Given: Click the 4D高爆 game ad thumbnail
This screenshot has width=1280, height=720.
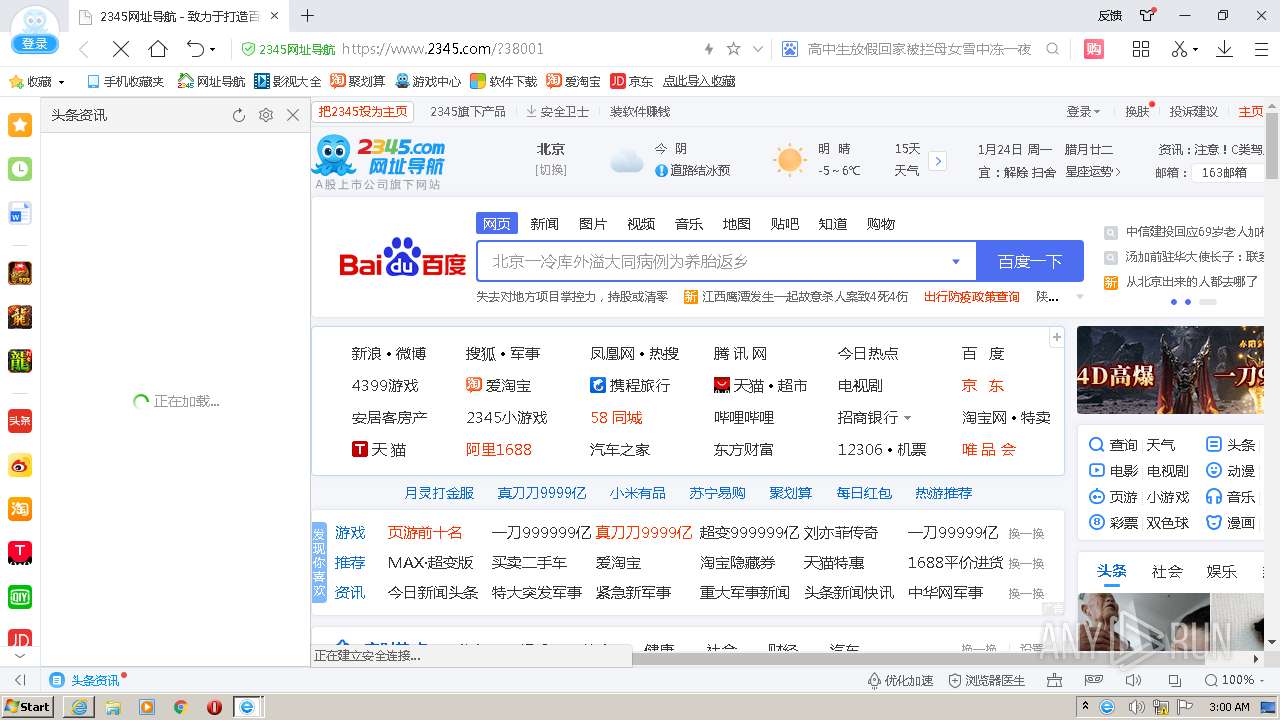Looking at the screenshot, I should click(x=1171, y=370).
